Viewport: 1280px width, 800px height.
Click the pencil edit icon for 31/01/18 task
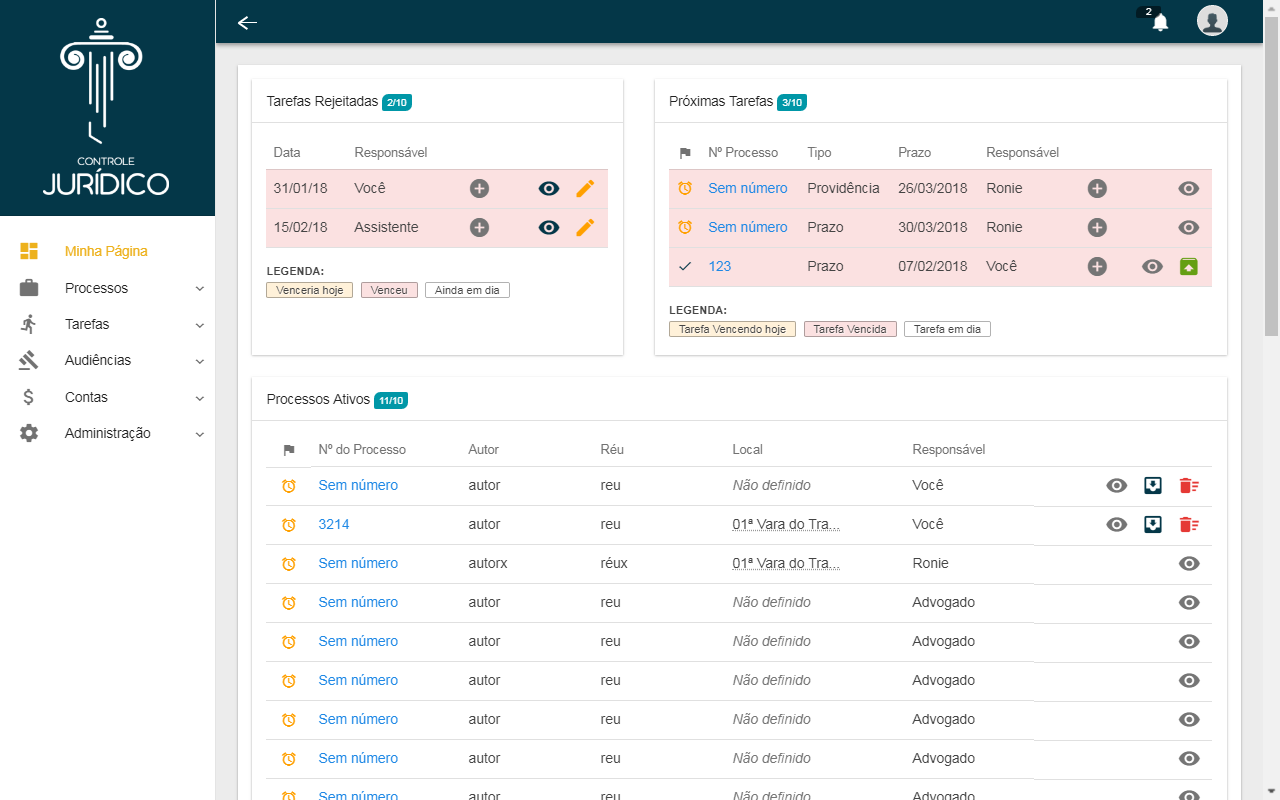pyautogui.click(x=585, y=188)
